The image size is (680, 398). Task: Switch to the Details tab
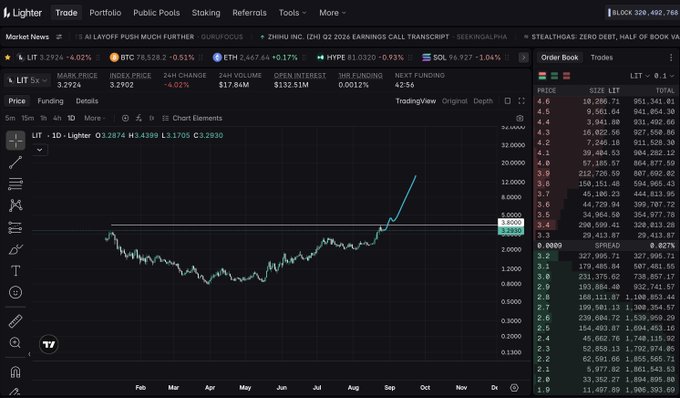(x=87, y=101)
